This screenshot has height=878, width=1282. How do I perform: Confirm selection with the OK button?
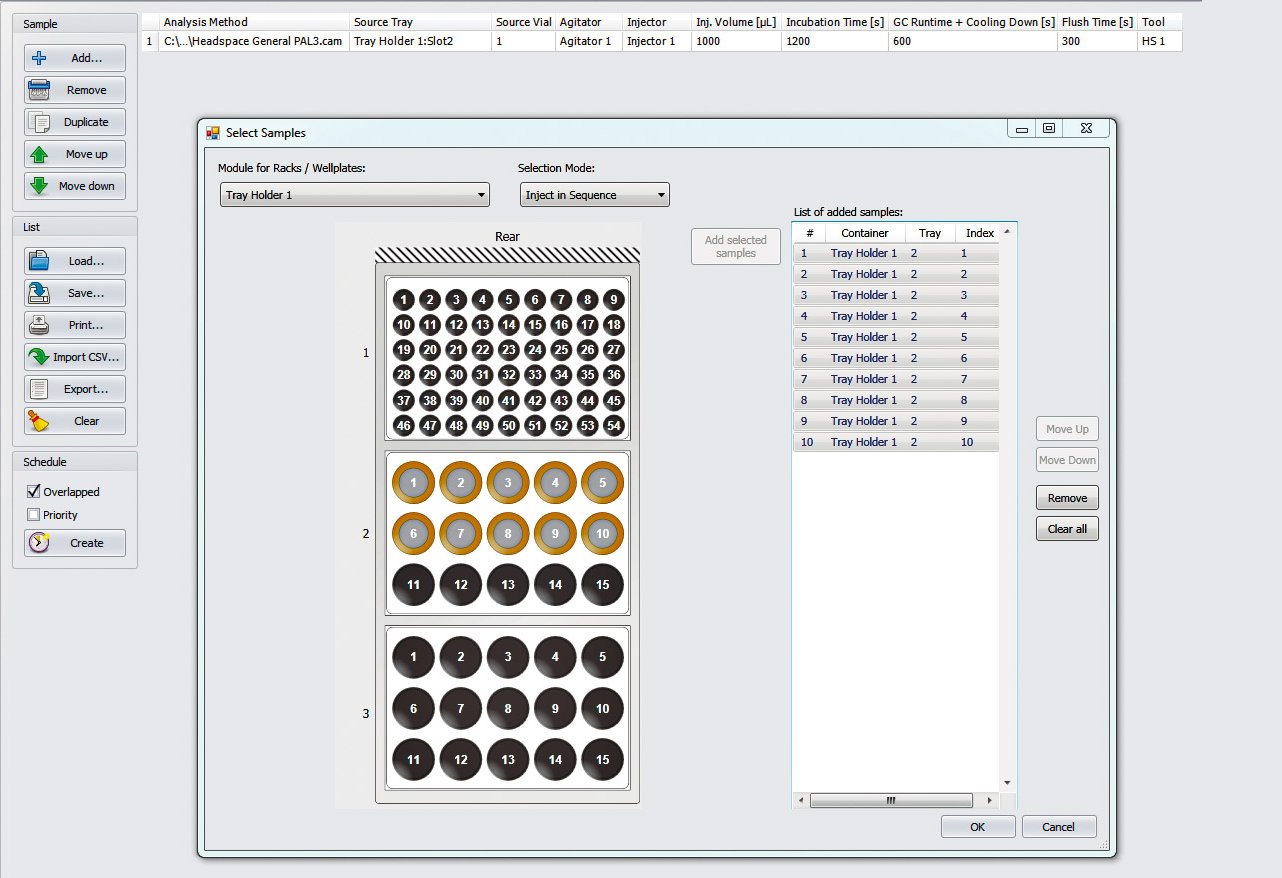(977, 827)
